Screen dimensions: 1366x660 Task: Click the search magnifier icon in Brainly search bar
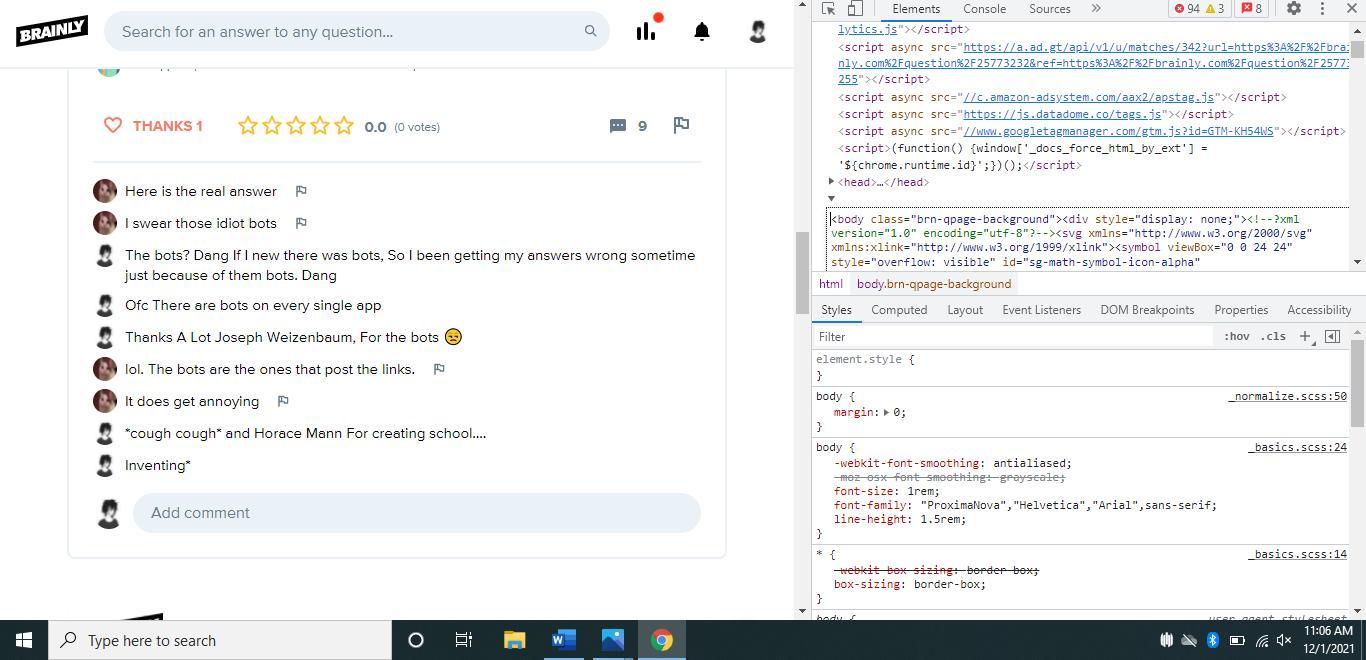[590, 31]
